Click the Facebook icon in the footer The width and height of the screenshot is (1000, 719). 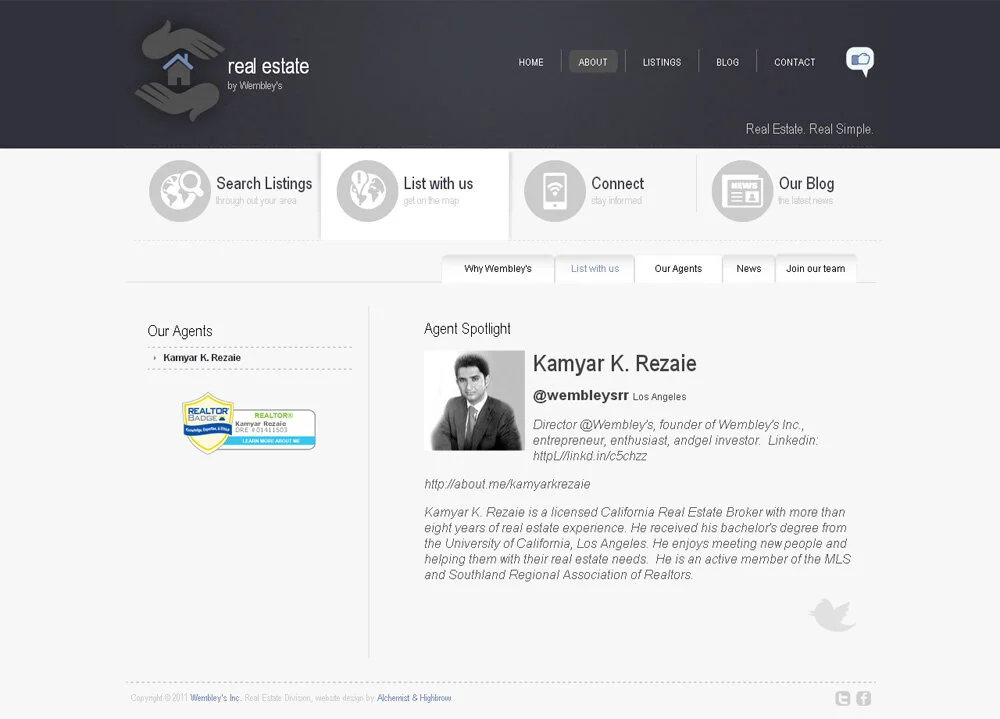click(864, 698)
